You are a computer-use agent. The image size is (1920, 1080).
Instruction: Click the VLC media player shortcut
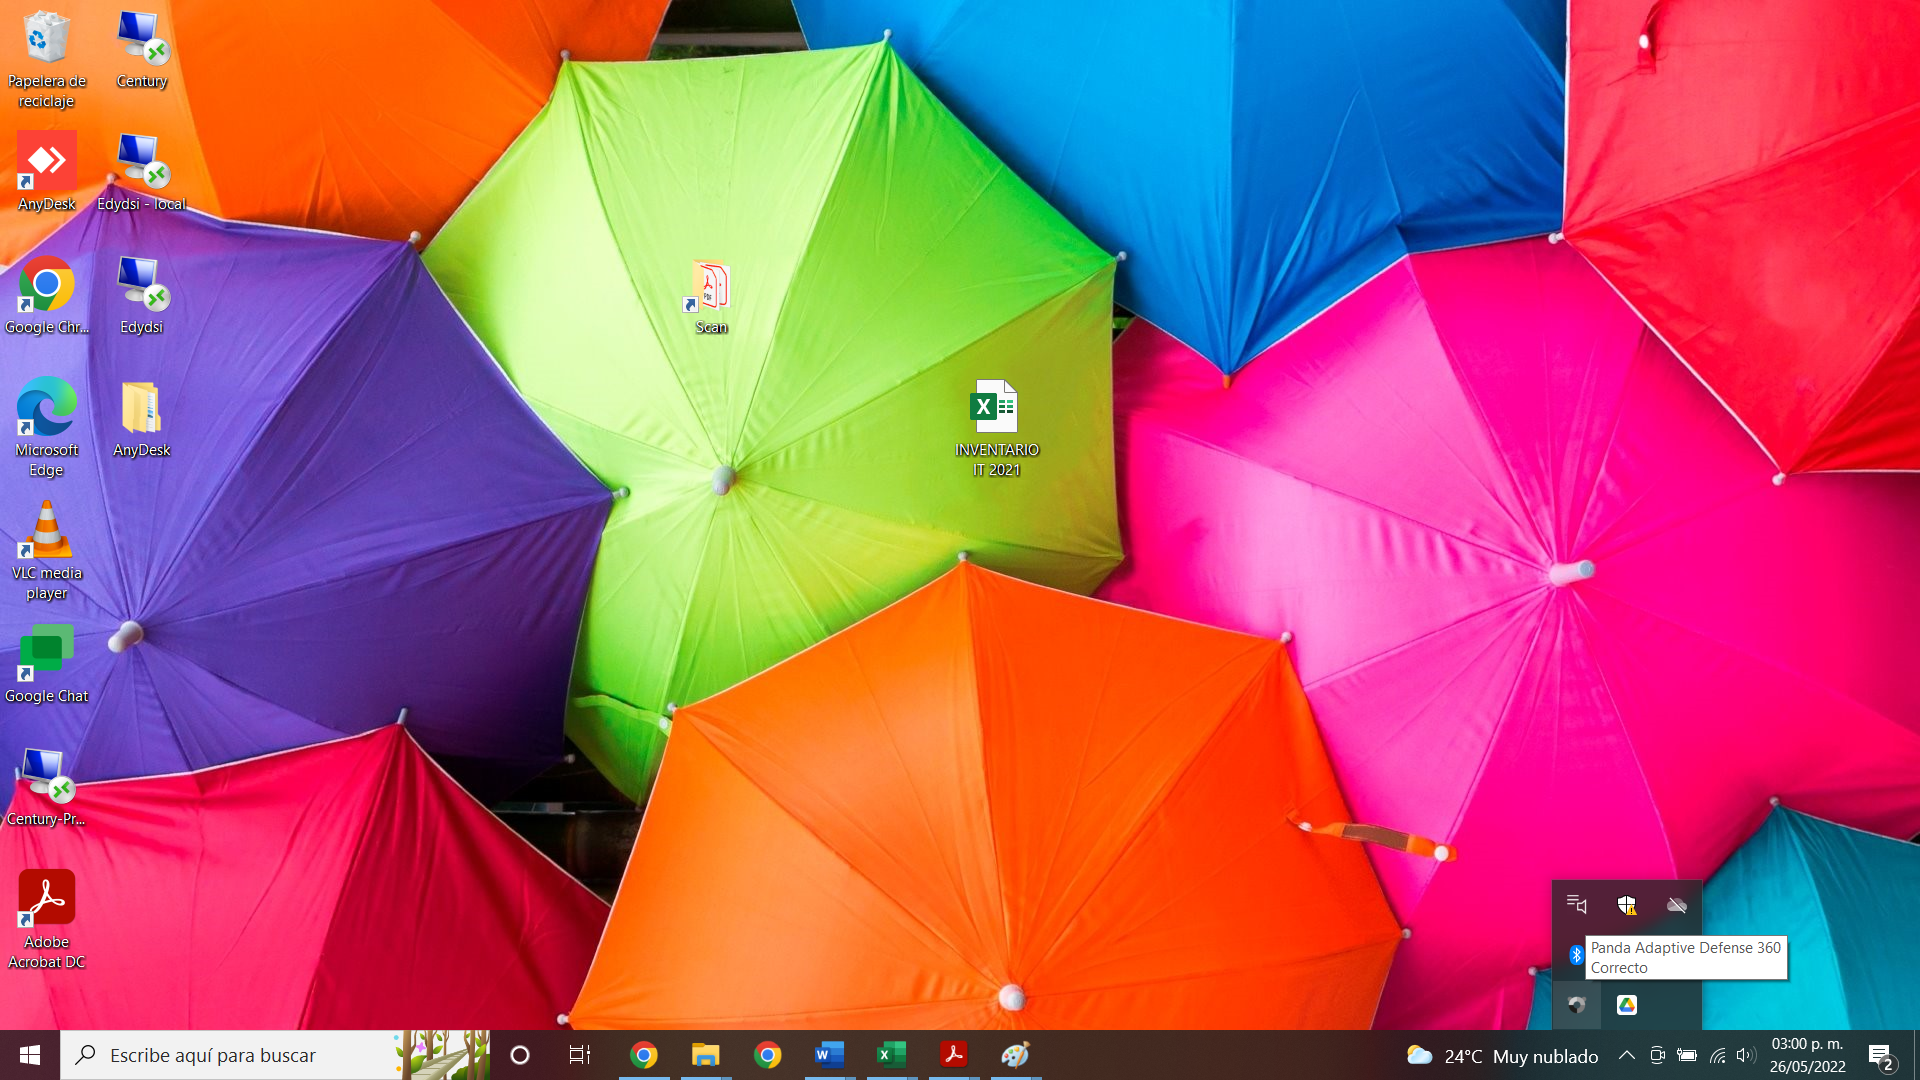click(x=46, y=531)
